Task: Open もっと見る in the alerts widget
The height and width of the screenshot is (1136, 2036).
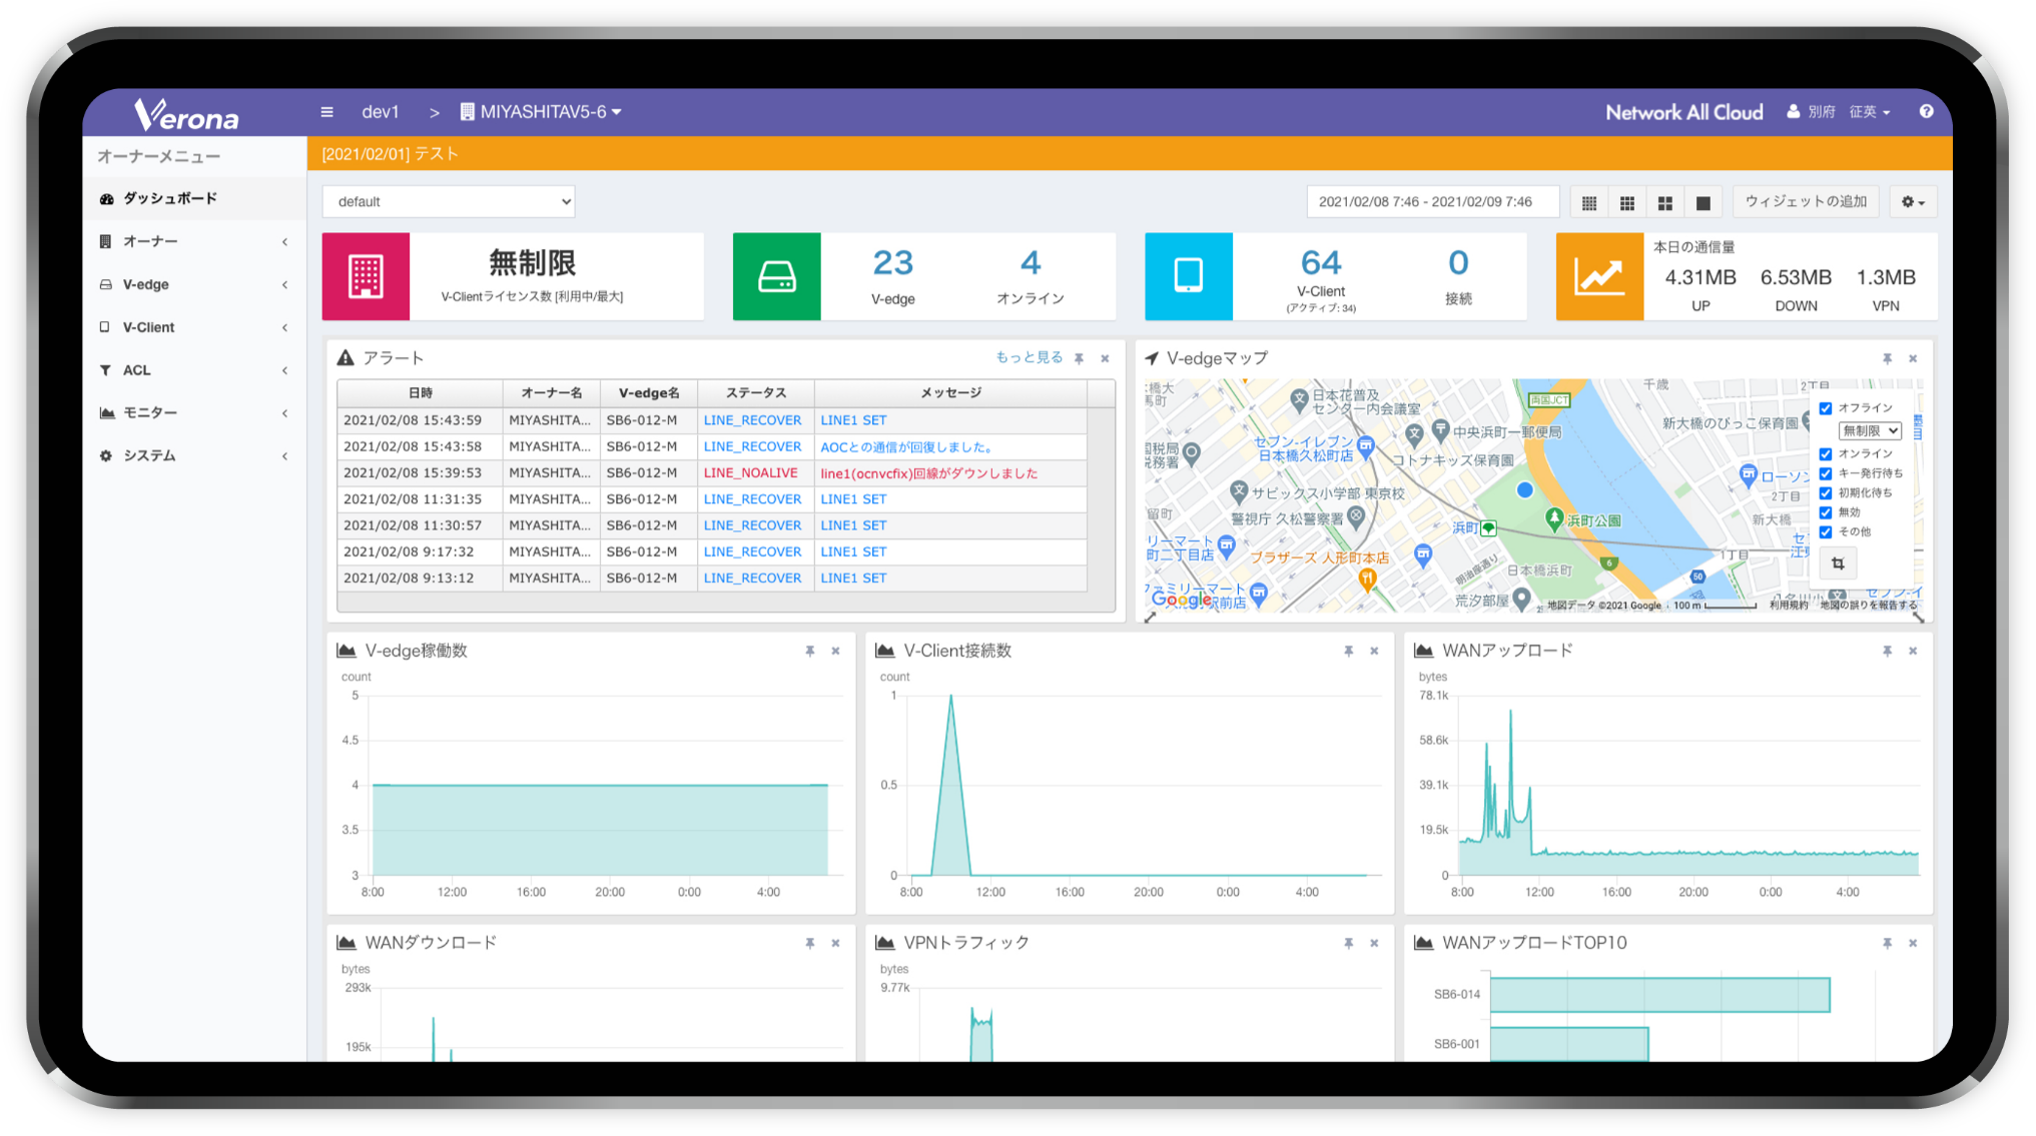Action: (x=1029, y=357)
